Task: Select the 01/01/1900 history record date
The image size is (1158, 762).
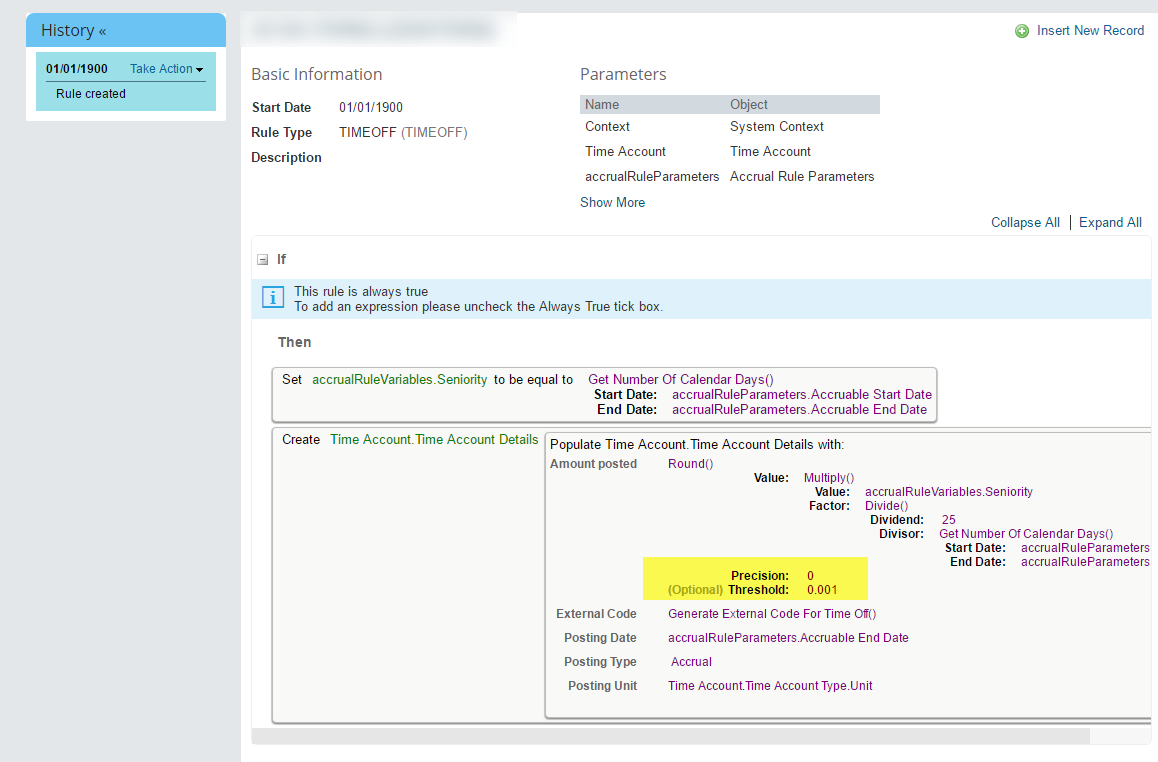Action: coord(77,69)
